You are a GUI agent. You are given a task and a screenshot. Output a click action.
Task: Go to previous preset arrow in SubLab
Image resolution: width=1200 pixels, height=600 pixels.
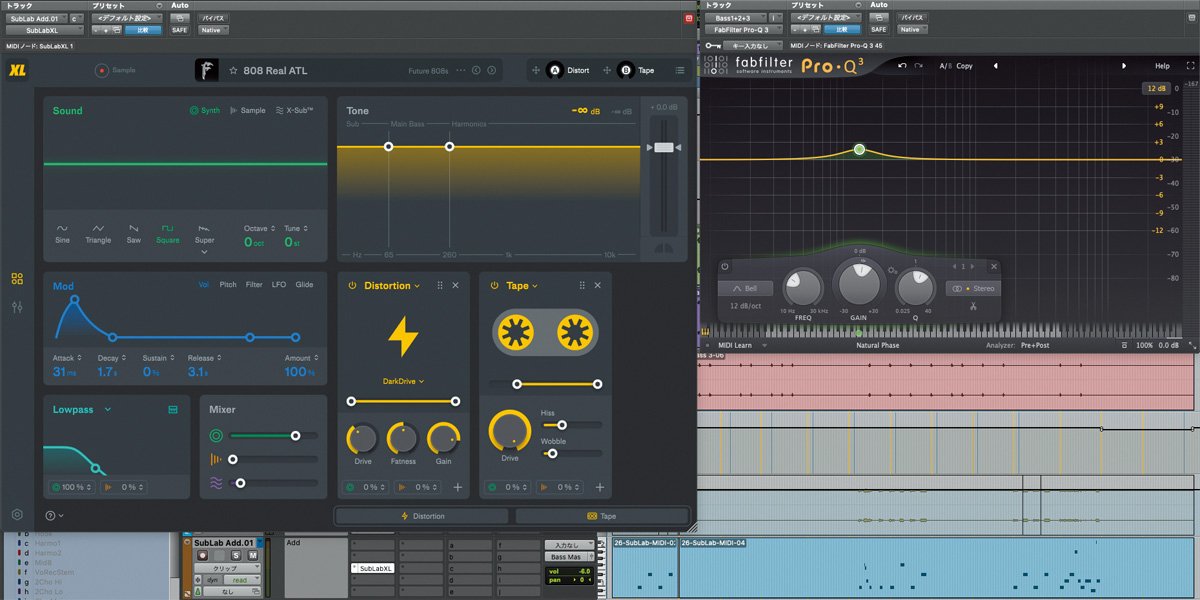(476, 71)
